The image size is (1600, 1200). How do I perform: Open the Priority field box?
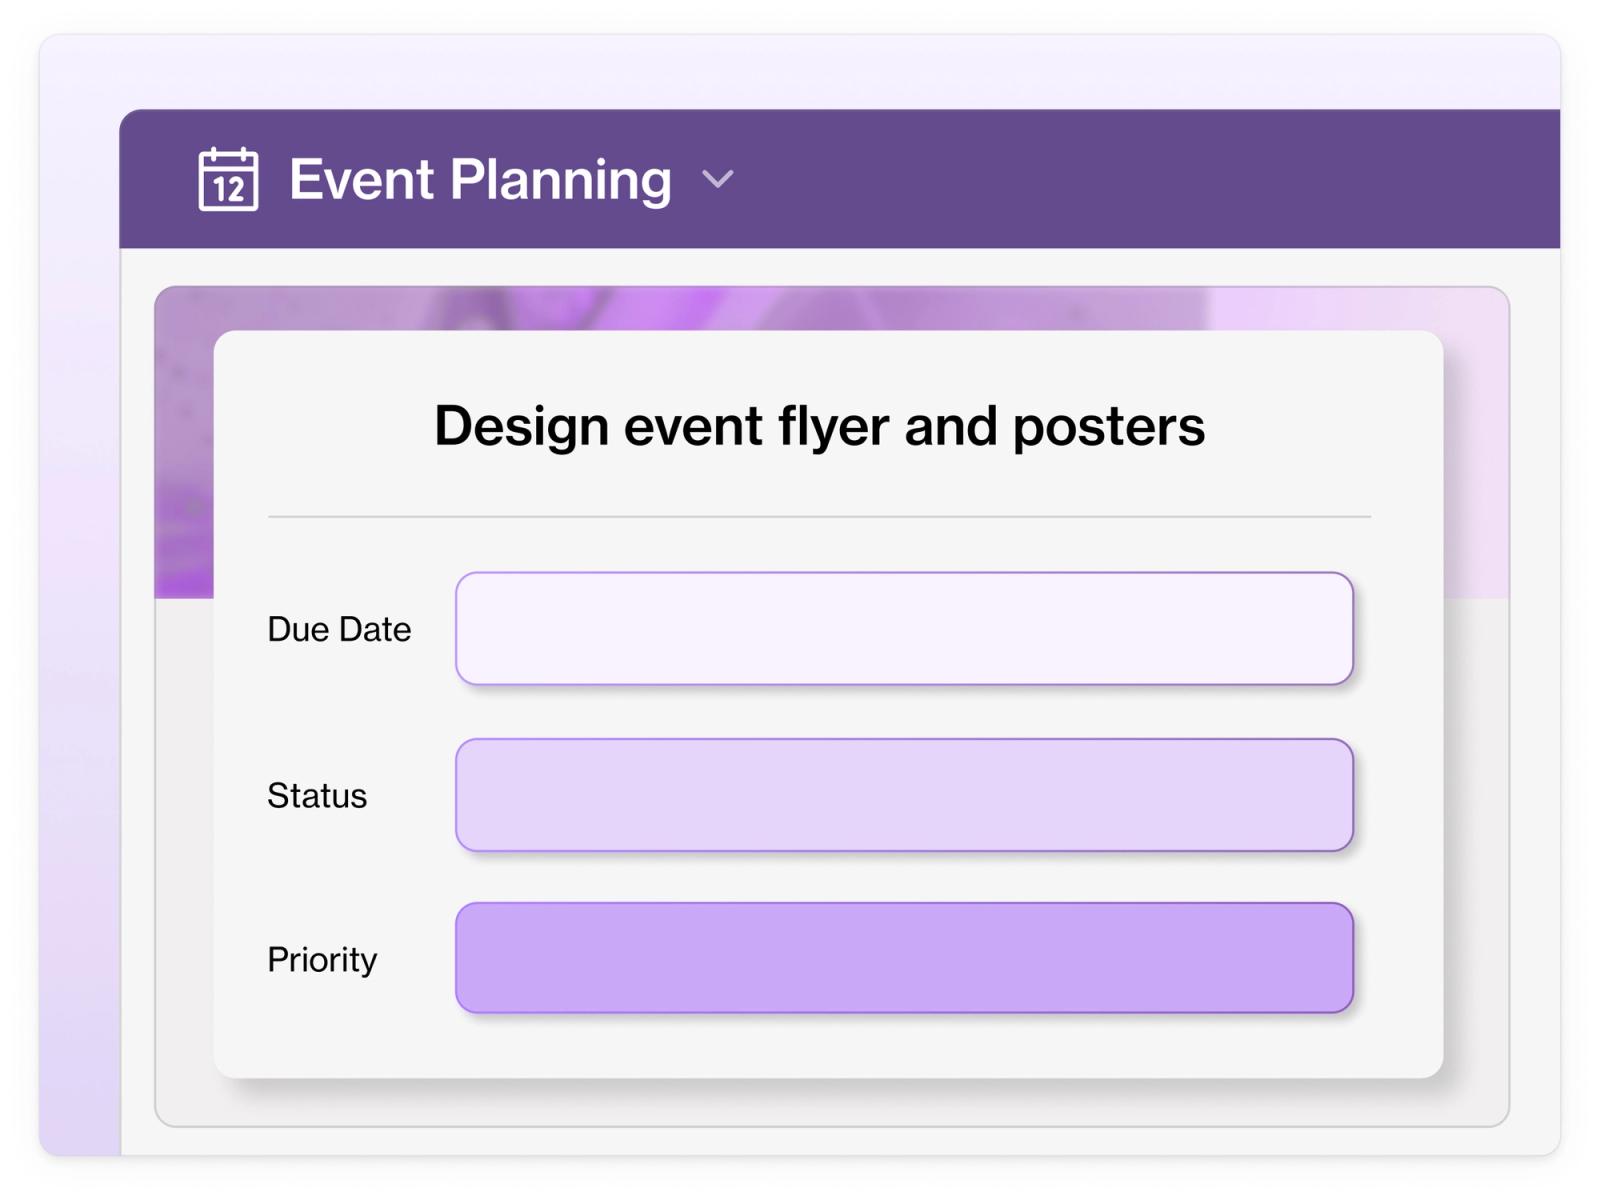pos(904,958)
